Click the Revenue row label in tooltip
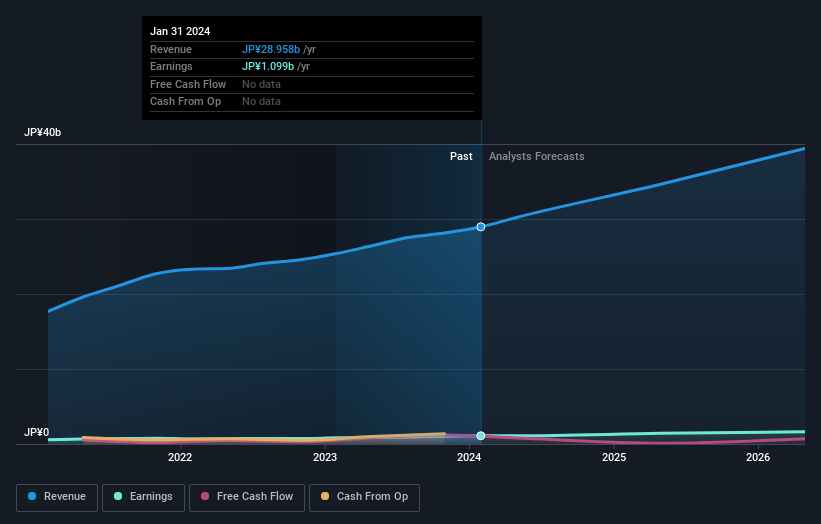Screen dimensions: 821x524 coord(171,49)
